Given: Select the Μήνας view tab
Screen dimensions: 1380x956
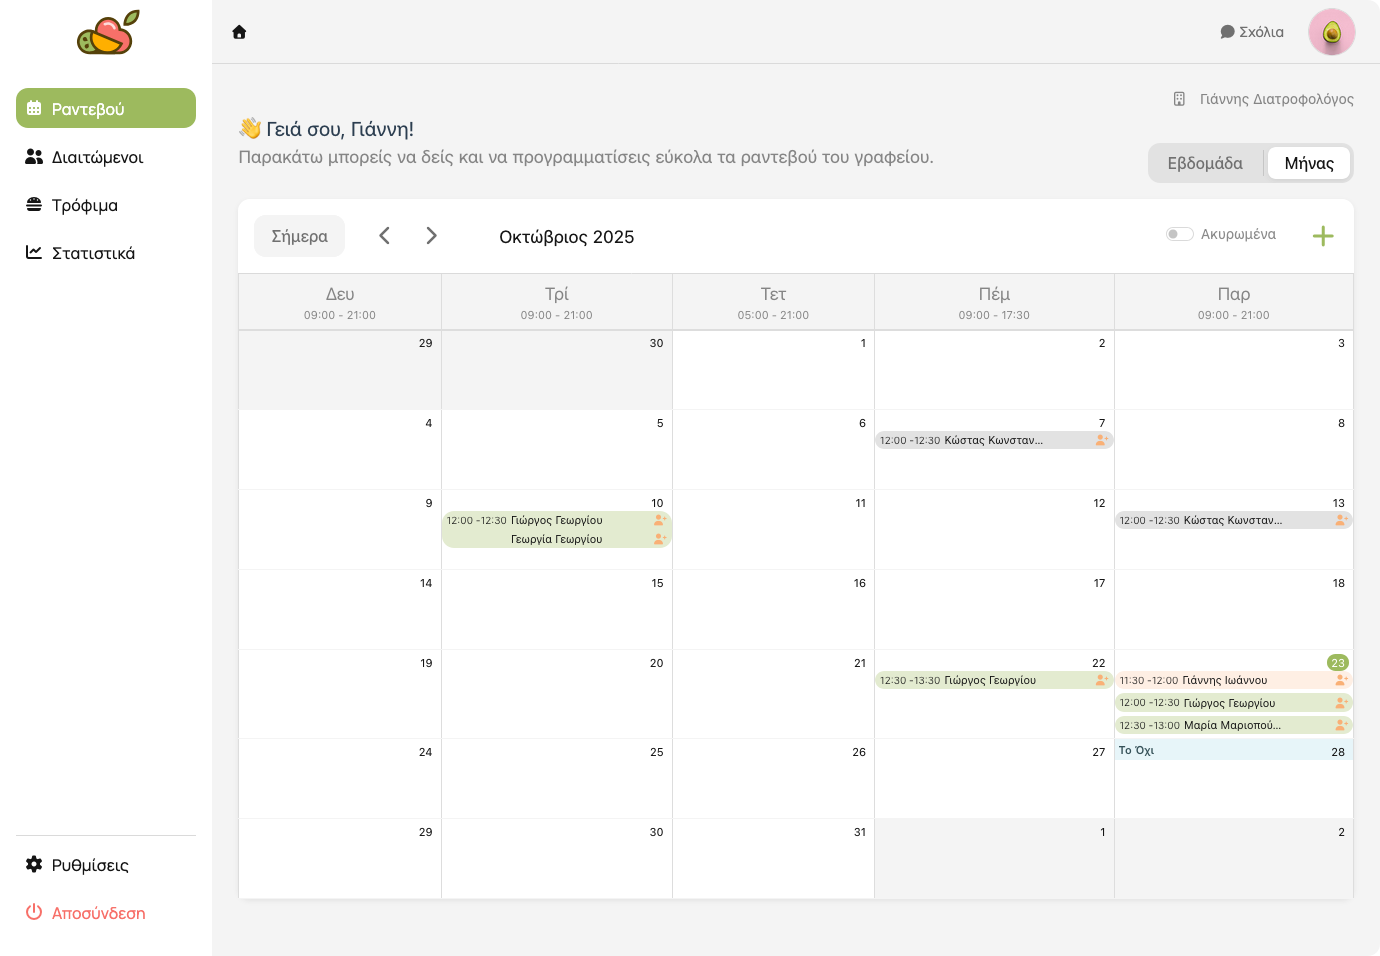Looking at the screenshot, I should tap(1308, 163).
